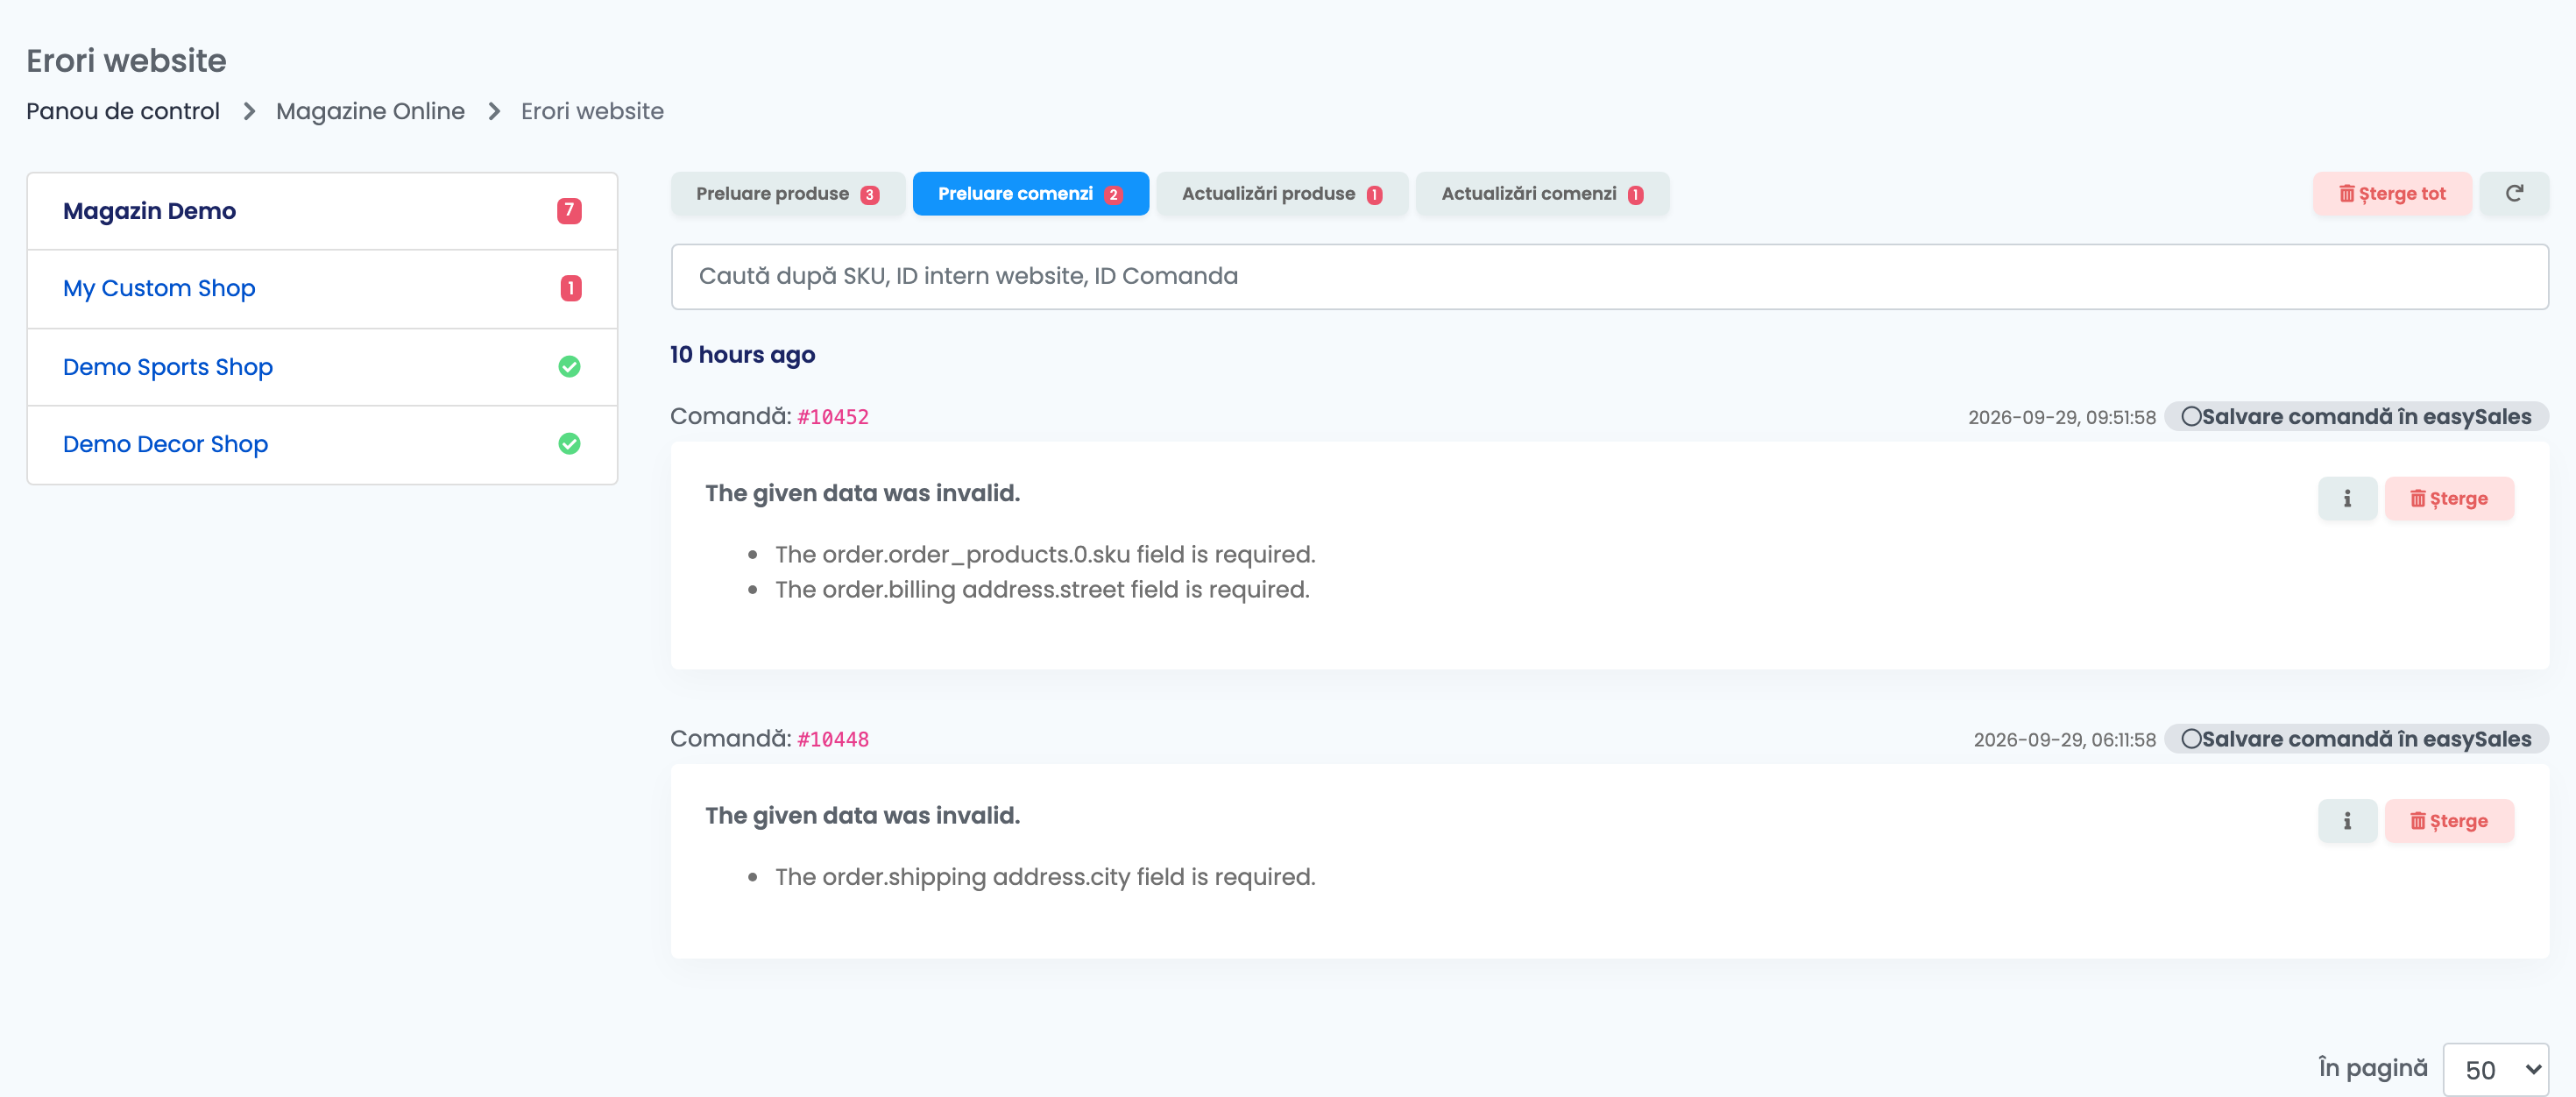Click 'billing address.street field is required' message

click(1042, 589)
